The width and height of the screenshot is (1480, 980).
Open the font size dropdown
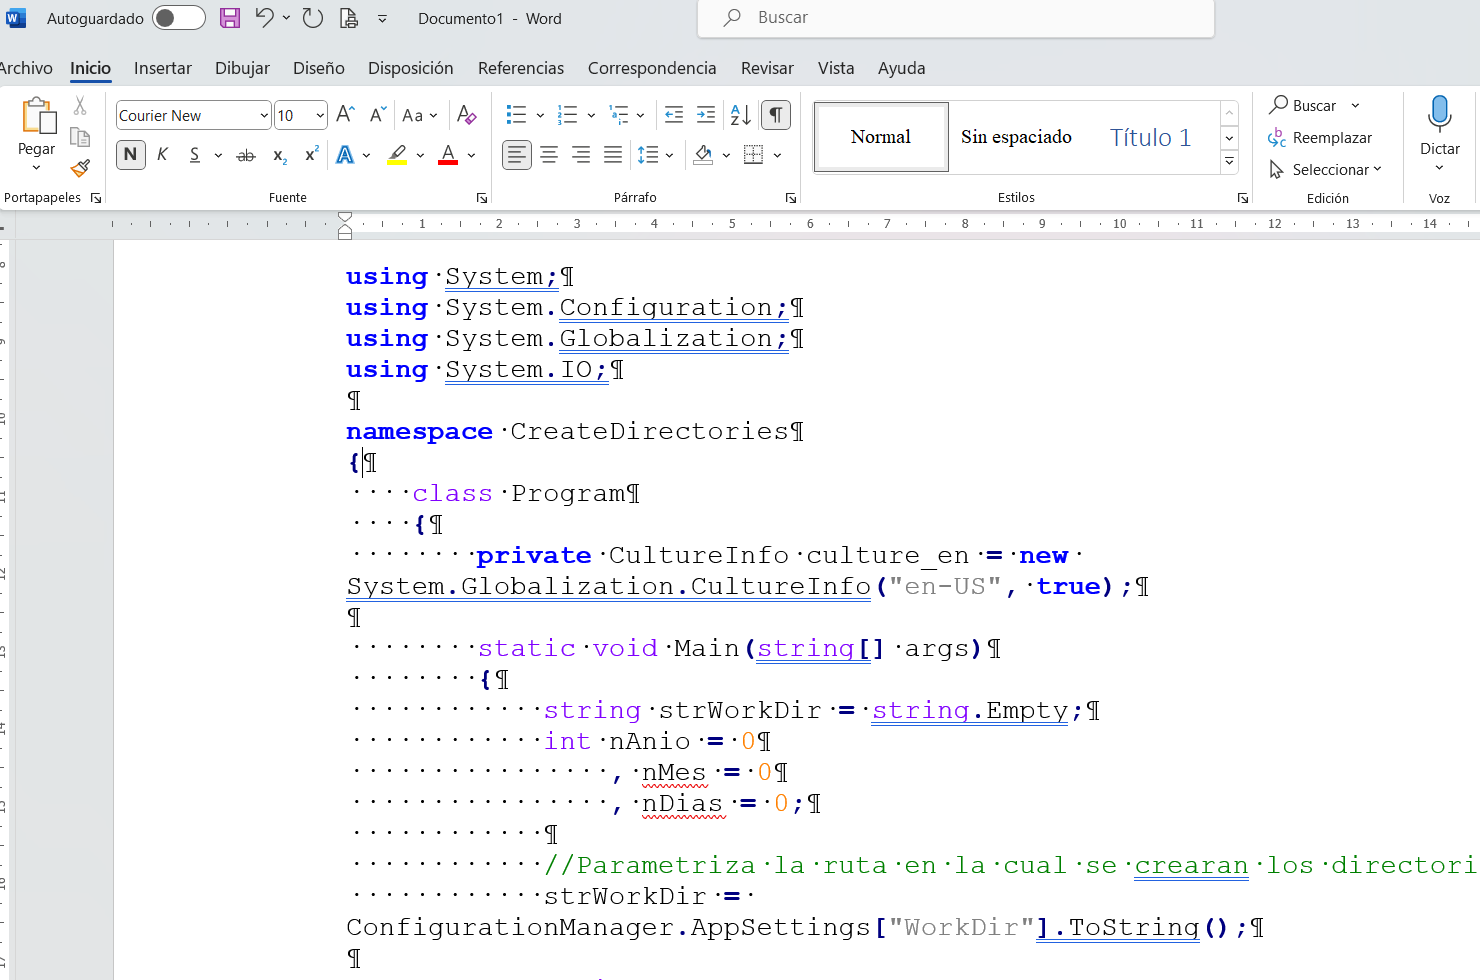tap(320, 116)
